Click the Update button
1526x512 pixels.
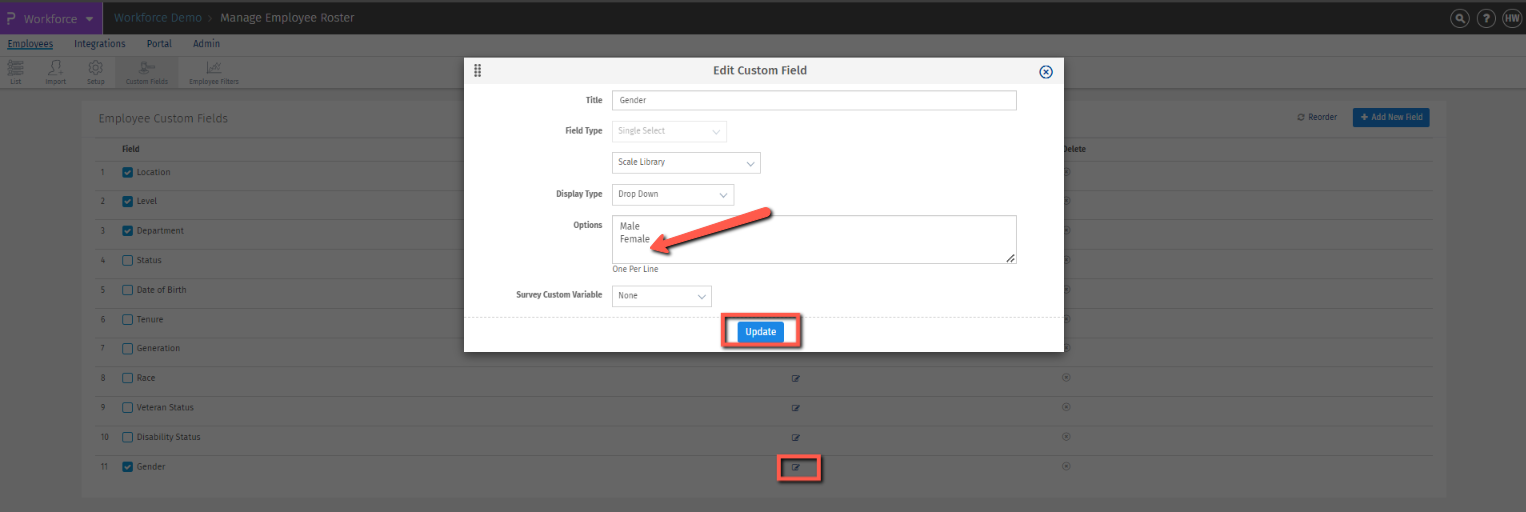tap(760, 332)
